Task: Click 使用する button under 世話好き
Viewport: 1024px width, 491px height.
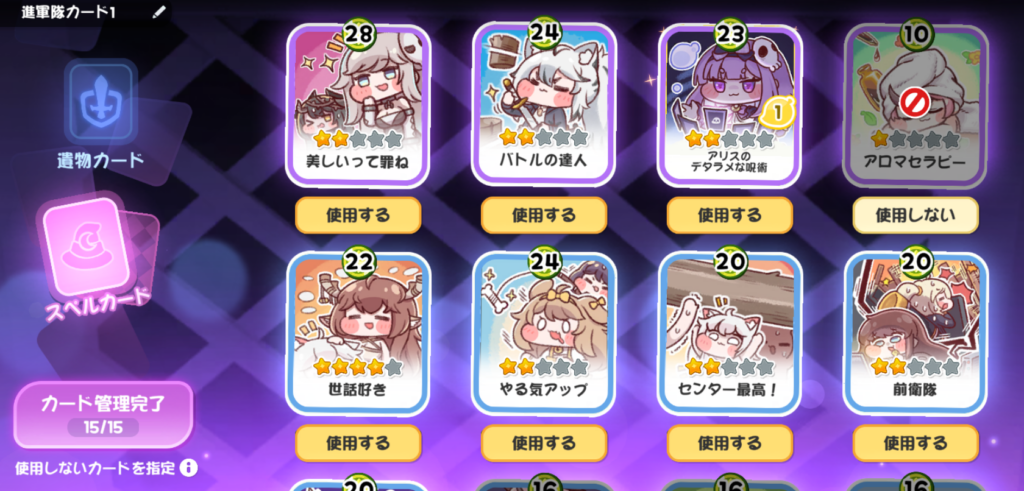Action: coord(359,443)
